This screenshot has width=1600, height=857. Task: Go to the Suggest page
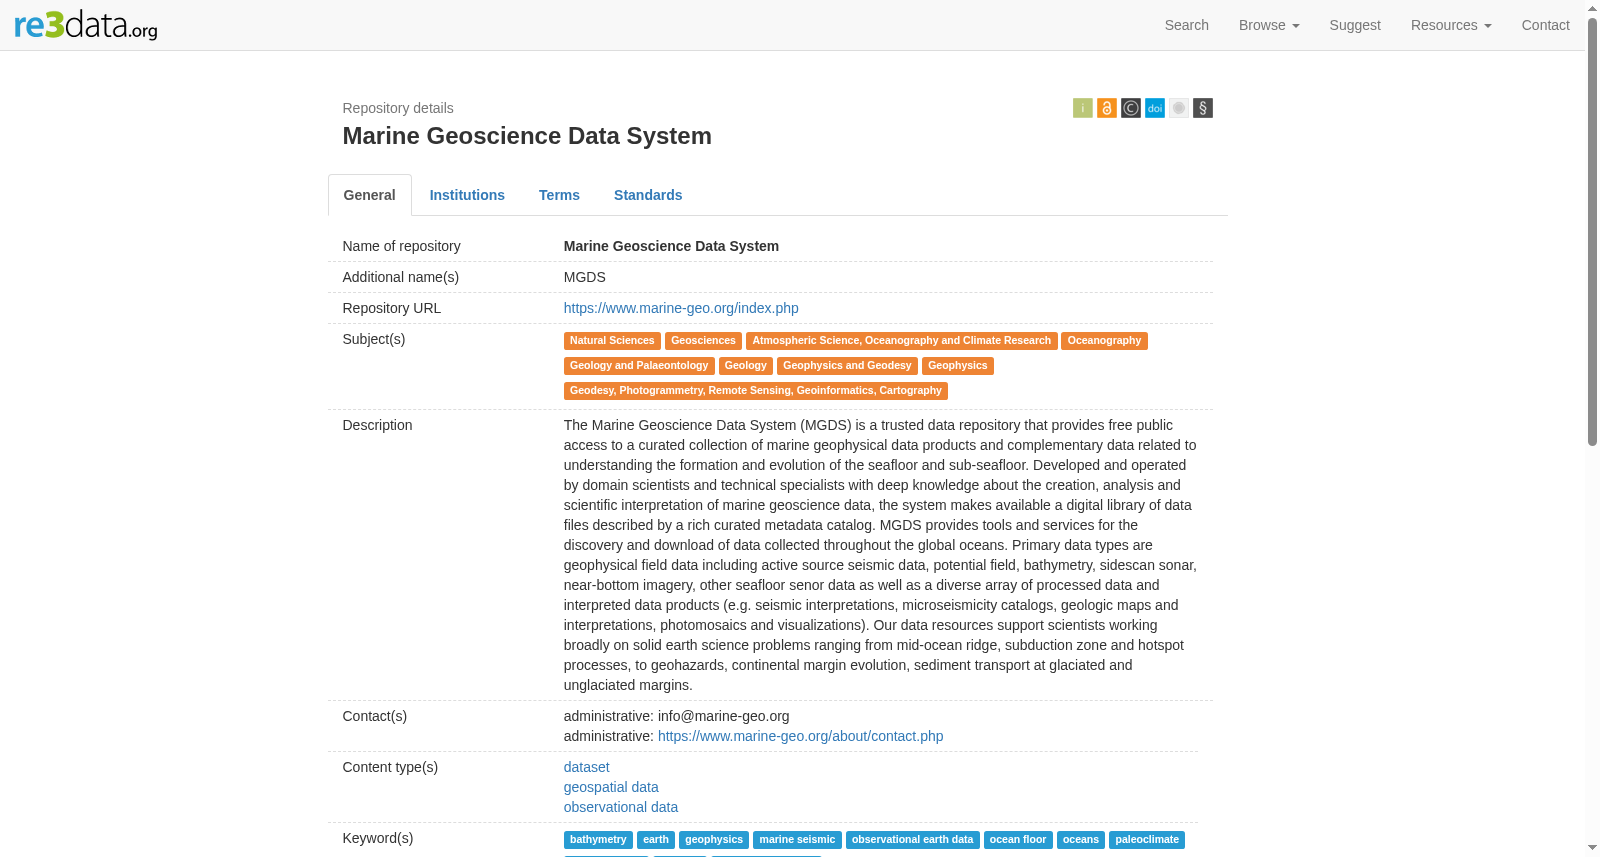[x=1355, y=25]
